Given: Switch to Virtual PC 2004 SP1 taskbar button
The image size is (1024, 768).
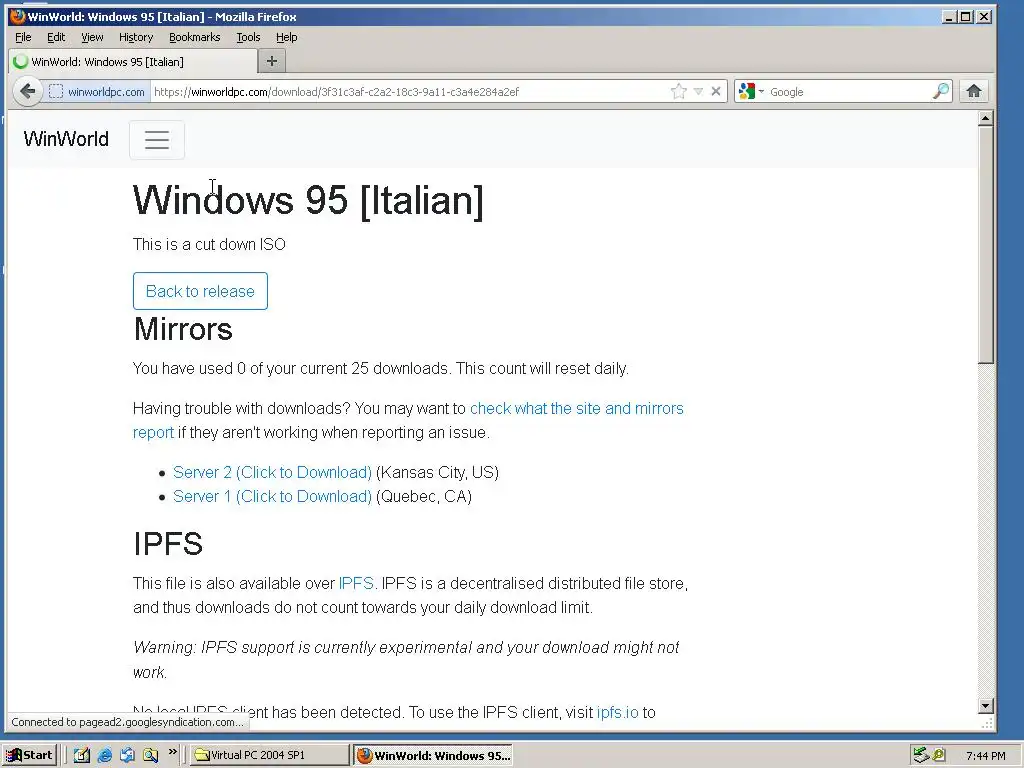Looking at the screenshot, I should click(270, 755).
